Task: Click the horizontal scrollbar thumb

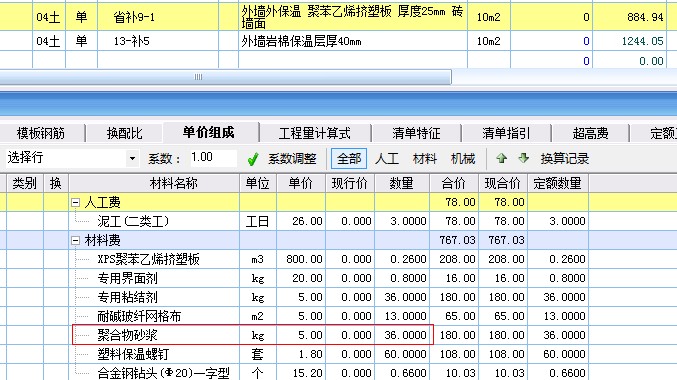Action: coord(225,77)
